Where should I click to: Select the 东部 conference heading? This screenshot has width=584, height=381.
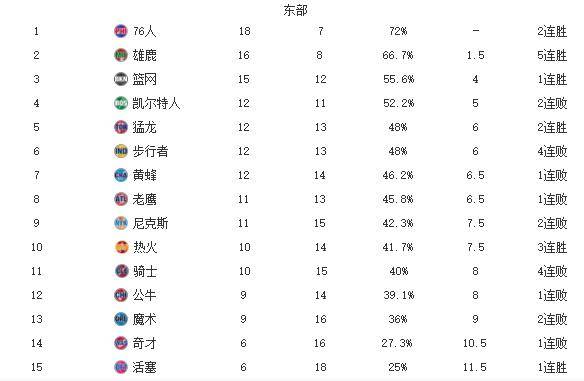tap(295, 10)
